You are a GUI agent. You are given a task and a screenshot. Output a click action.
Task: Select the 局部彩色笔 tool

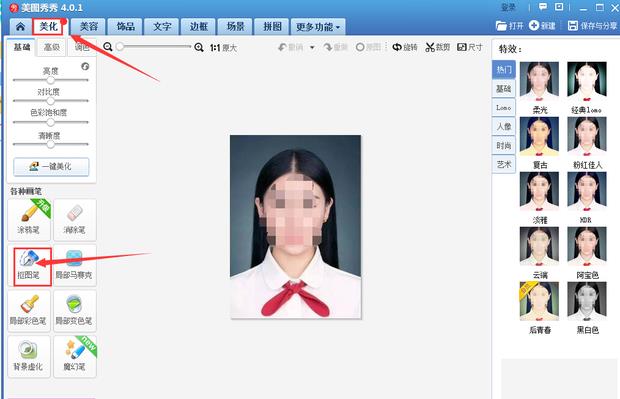tap(29, 311)
